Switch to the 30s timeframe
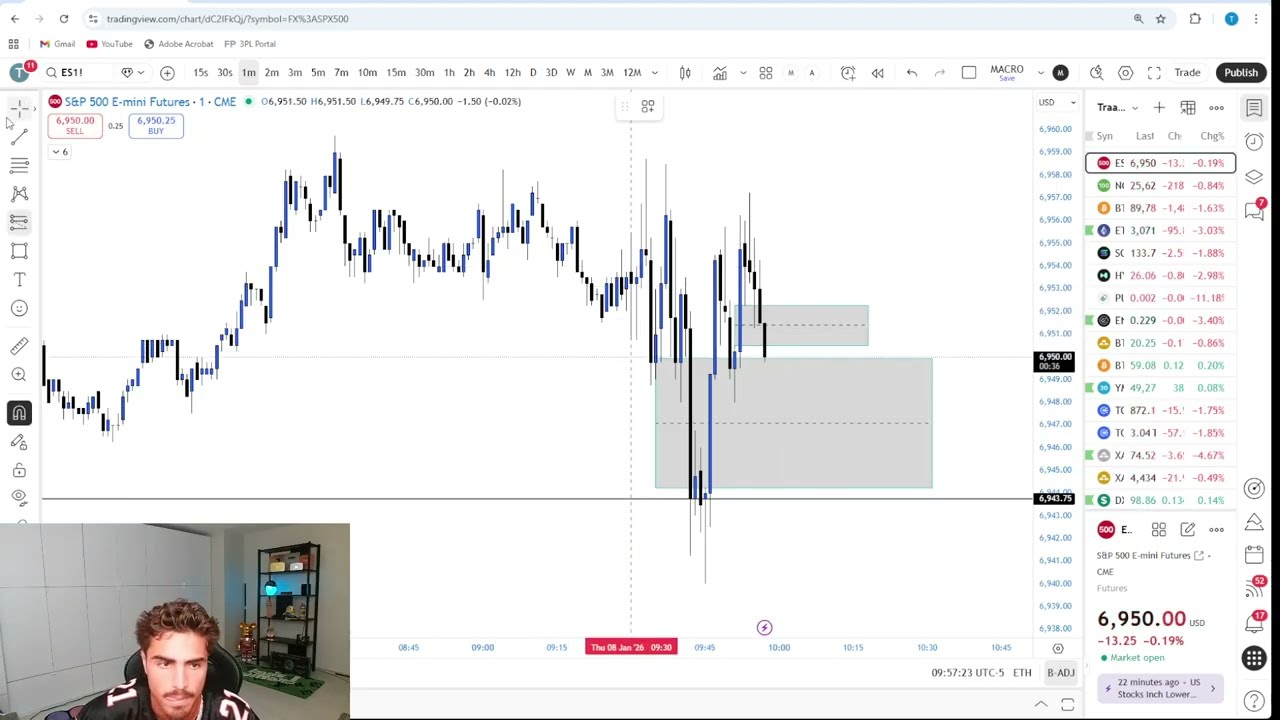This screenshot has width=1280, height=720. (225, 72)
